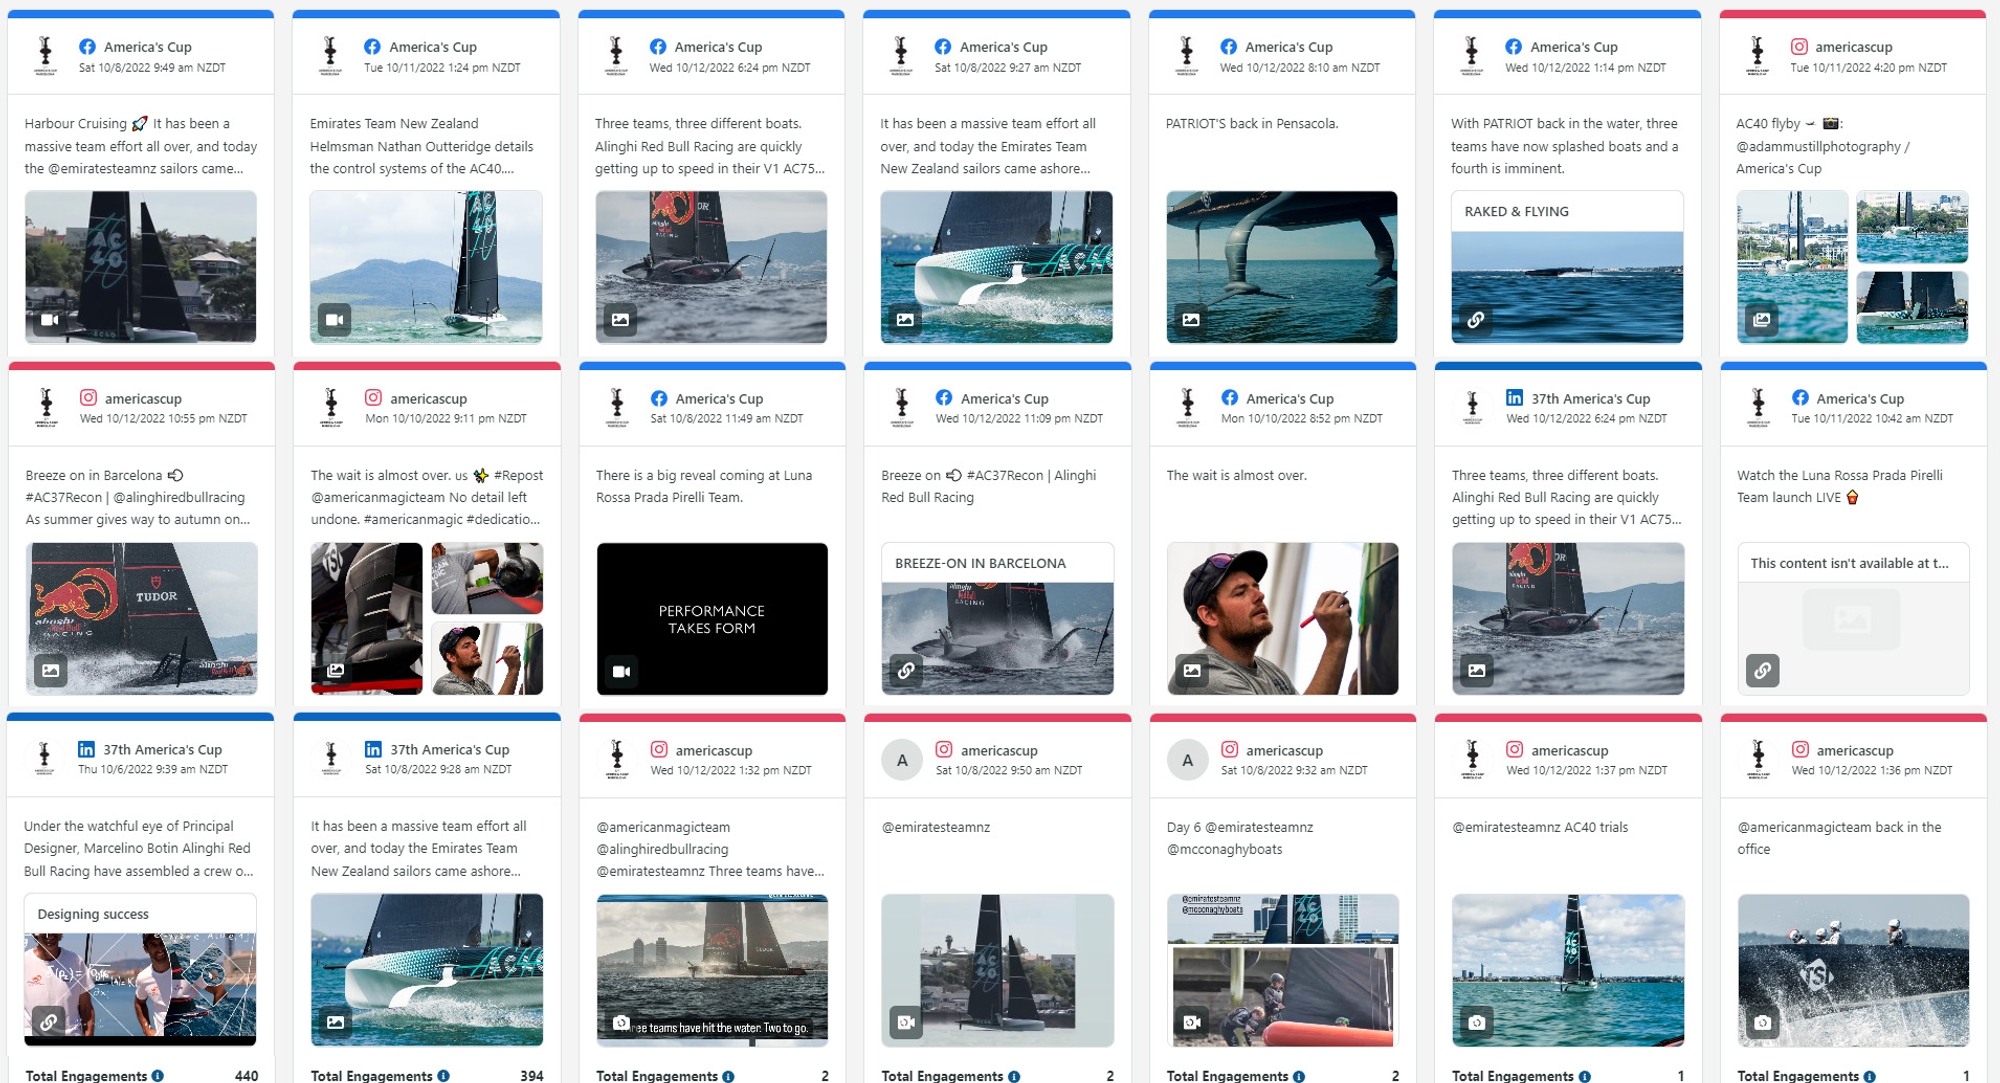Image resolution: width=2000 pixels, height=1083 pixels.
Task: Click gallery icon on AC40 flyby post image
Action: 1762,320
